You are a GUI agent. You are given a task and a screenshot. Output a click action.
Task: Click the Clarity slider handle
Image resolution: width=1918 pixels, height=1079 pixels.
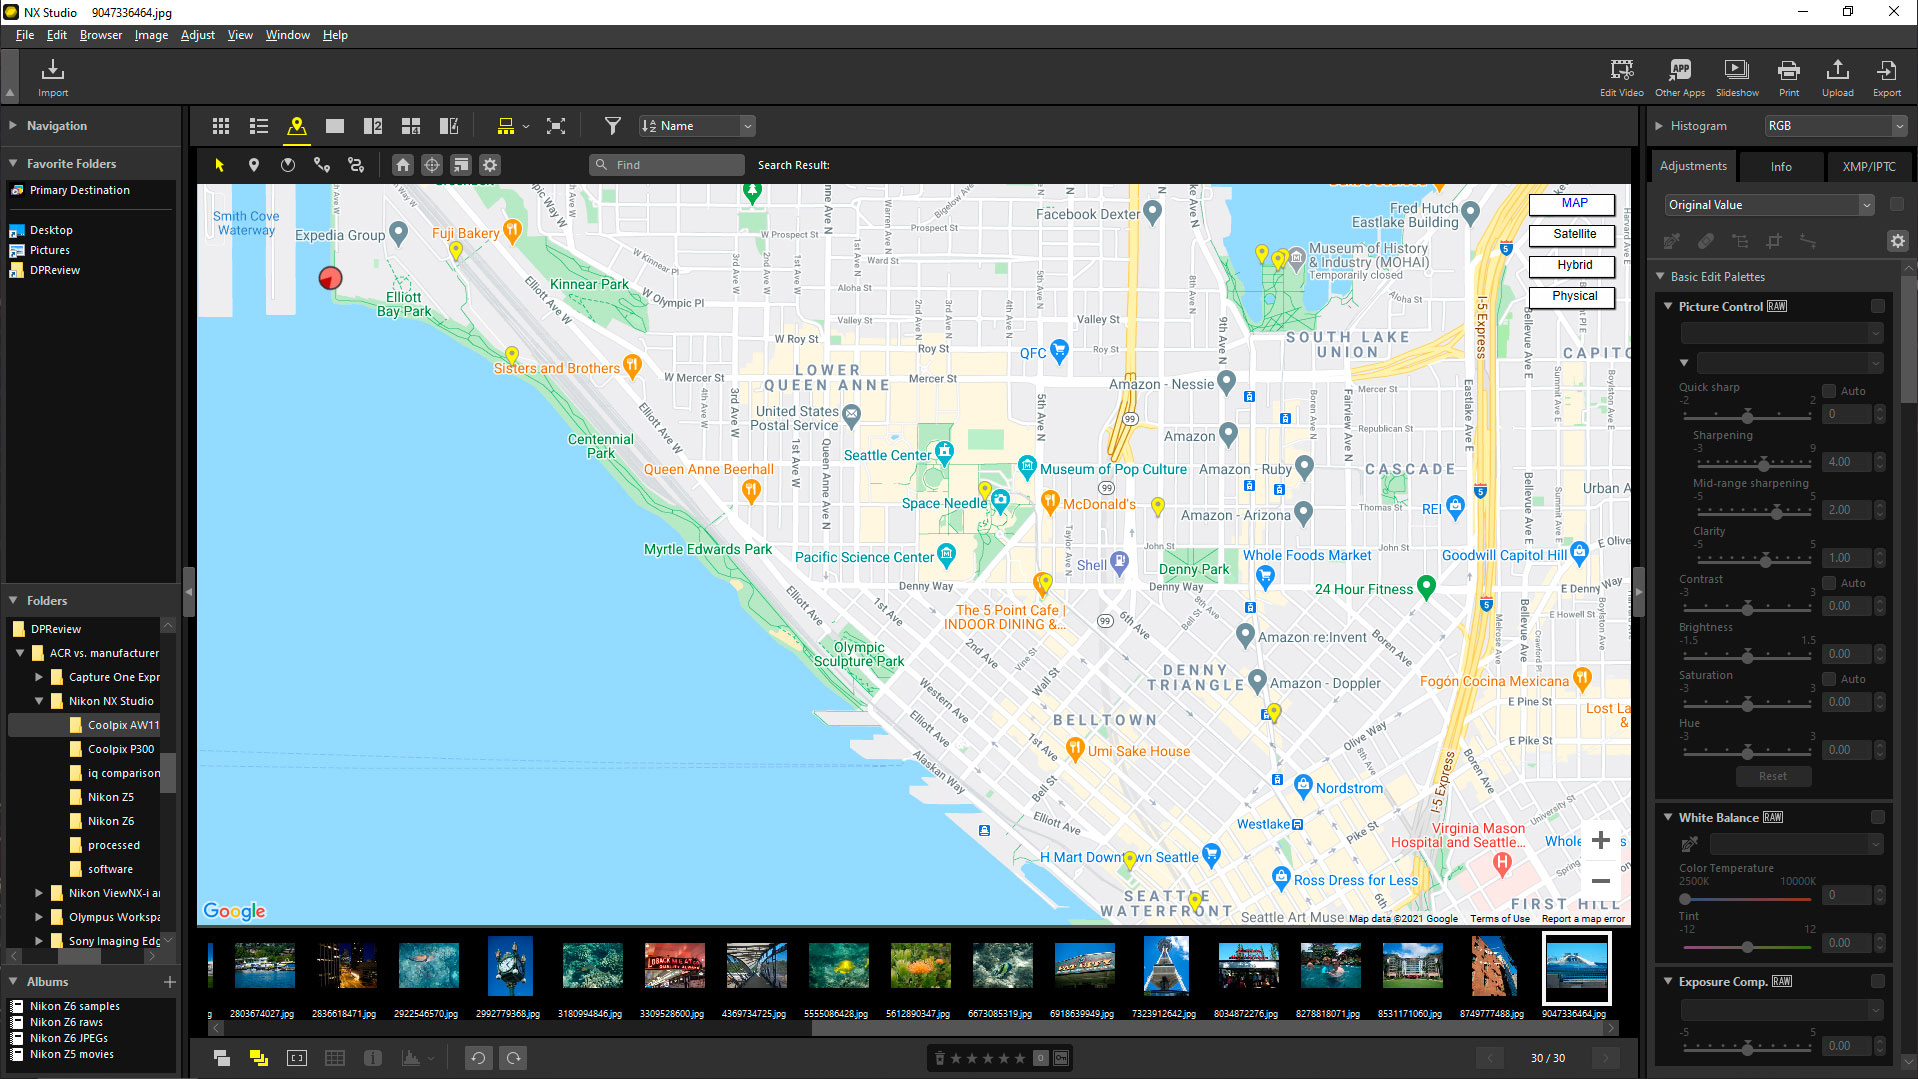[x=1765, y=560]
